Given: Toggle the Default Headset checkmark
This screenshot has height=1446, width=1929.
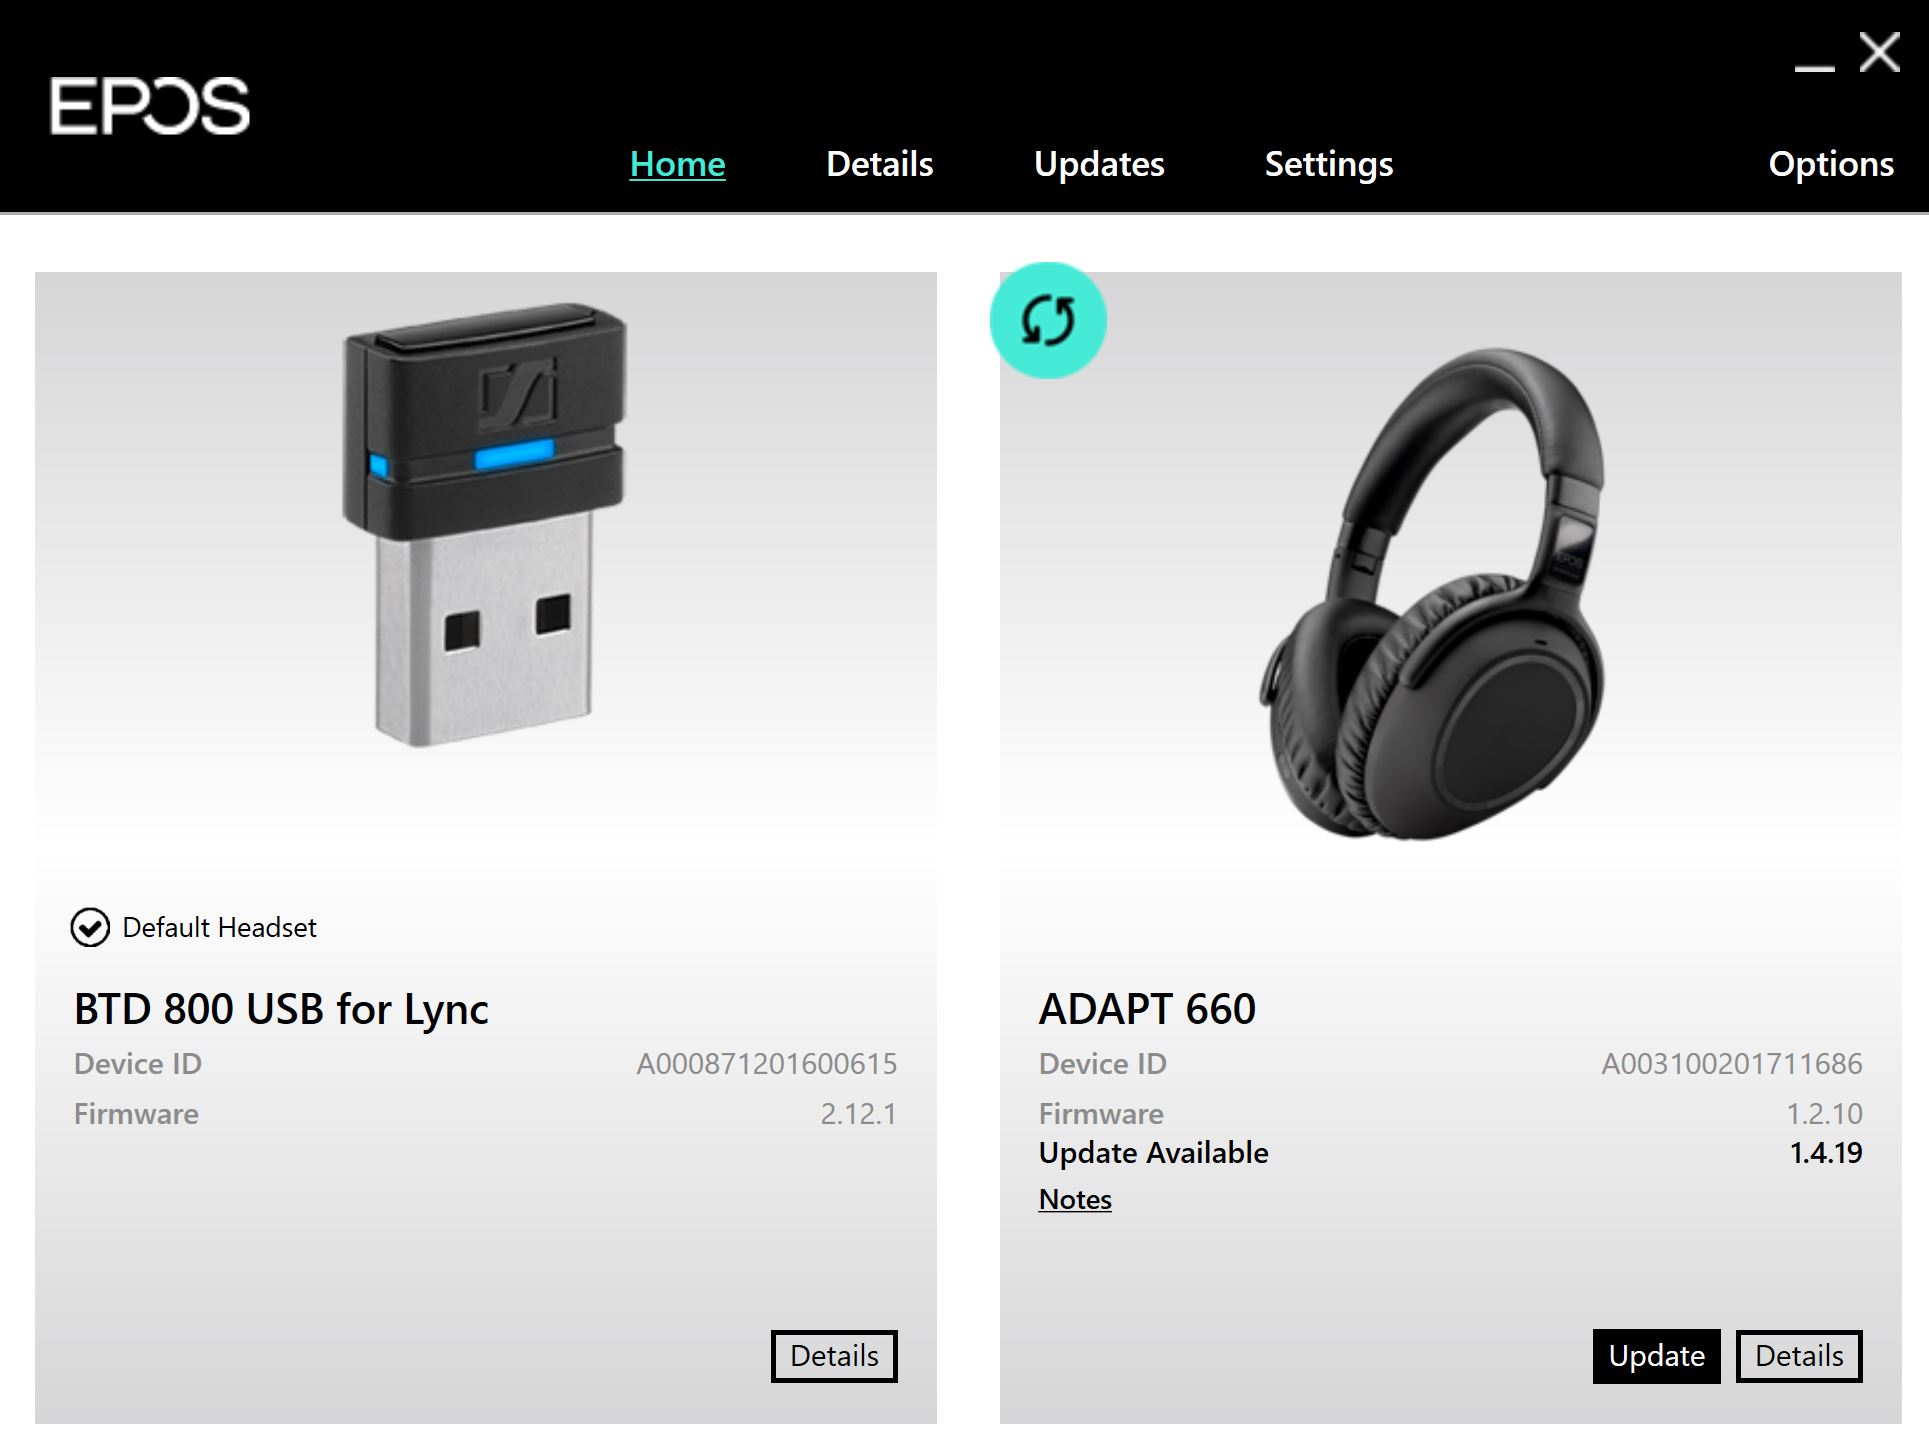Looking at the screenshot, I should point(90,928).
